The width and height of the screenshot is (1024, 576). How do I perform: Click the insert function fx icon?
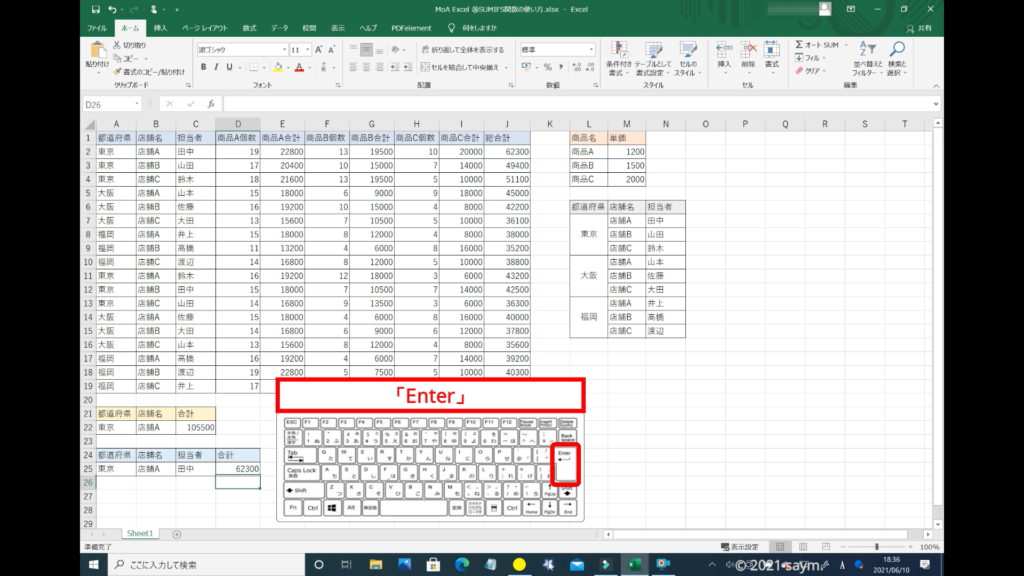(211, 104)
